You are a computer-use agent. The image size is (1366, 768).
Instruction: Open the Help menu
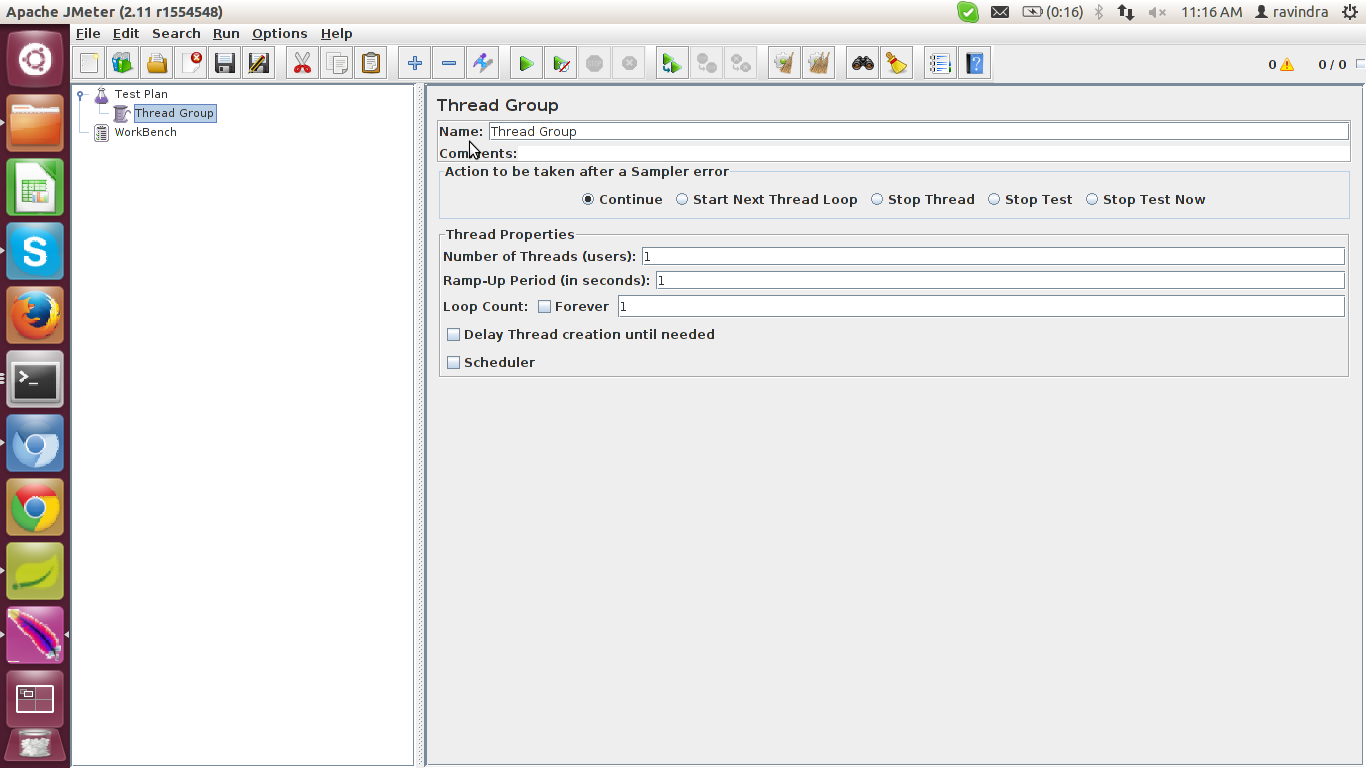coord(336,33)
